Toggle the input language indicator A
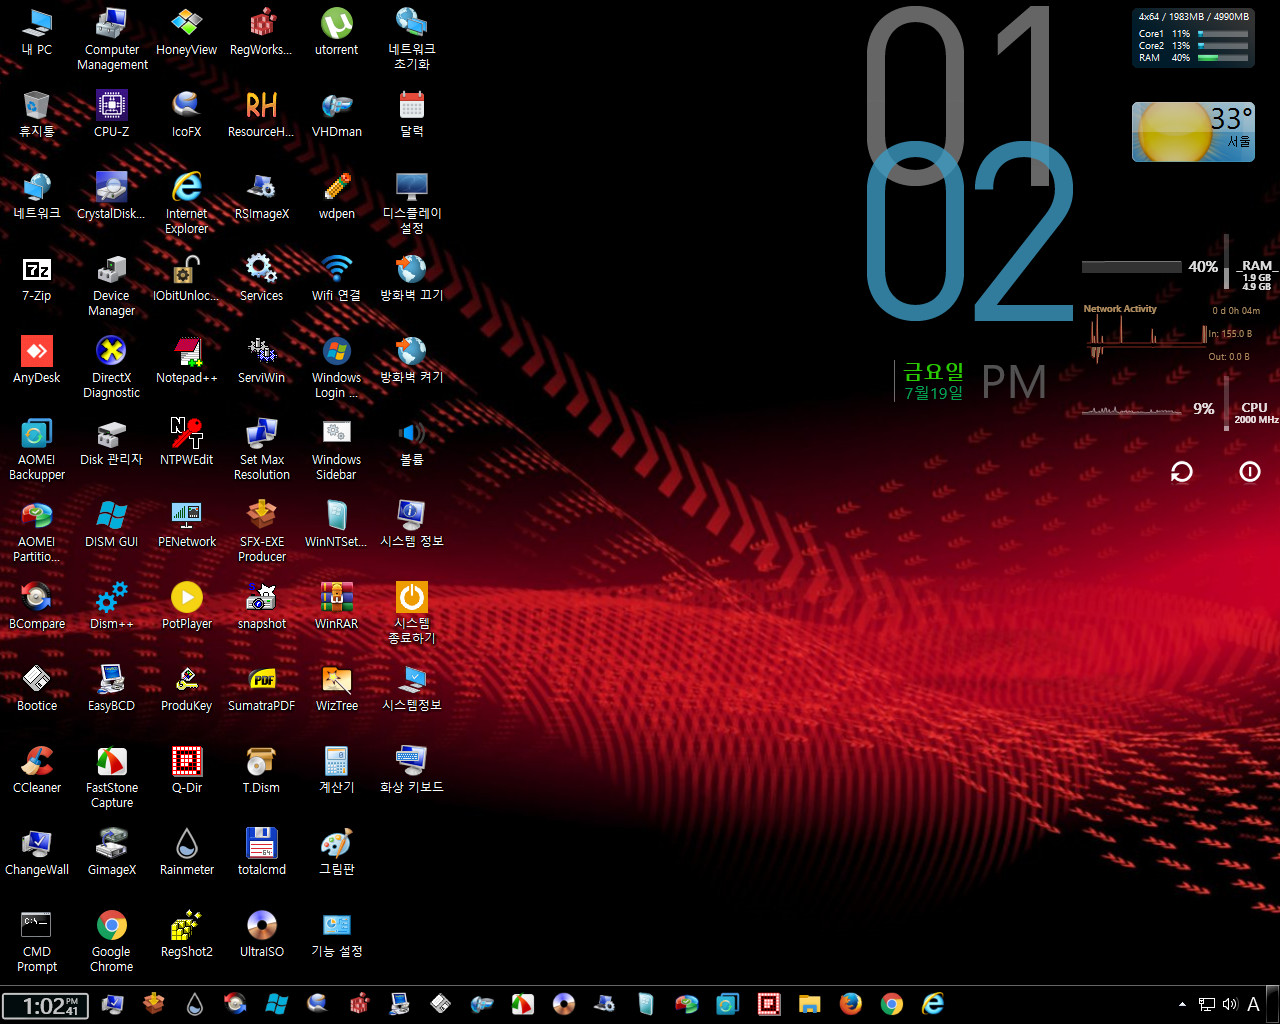The image size is (1280, 1024). pyautogui.click(x=1253, y=1005)
